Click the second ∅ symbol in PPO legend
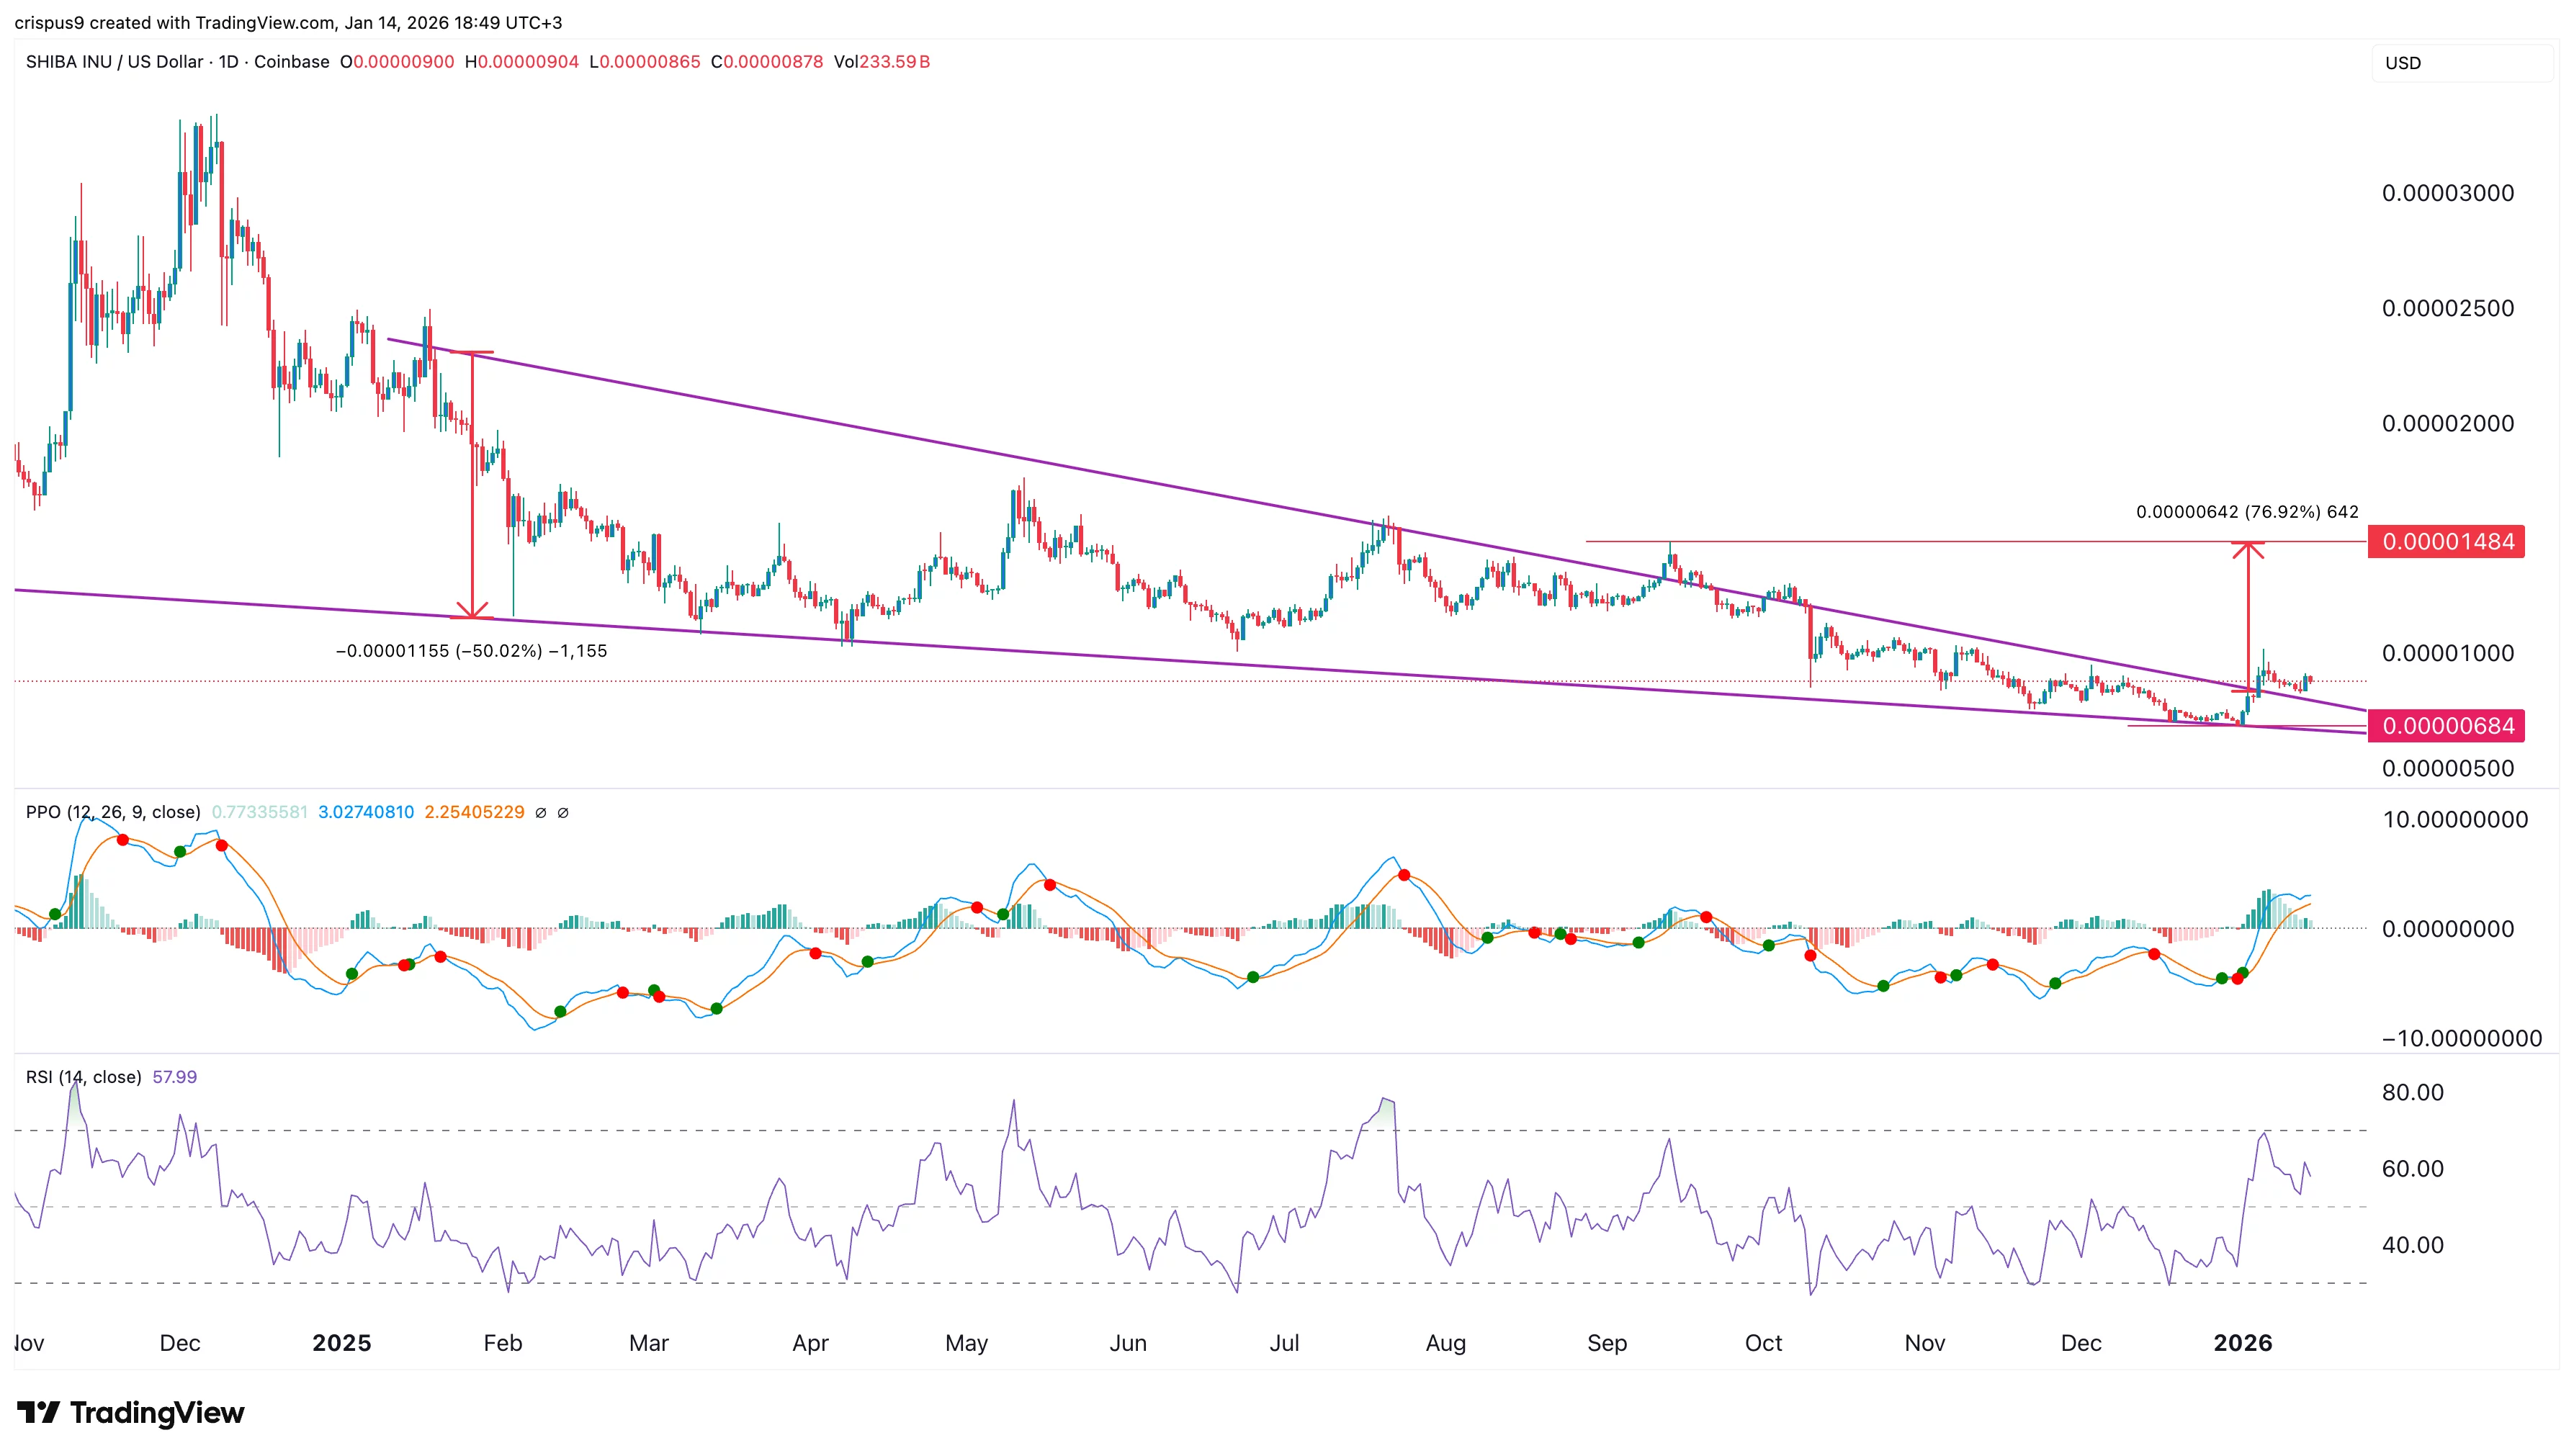 tap(563, 813)
